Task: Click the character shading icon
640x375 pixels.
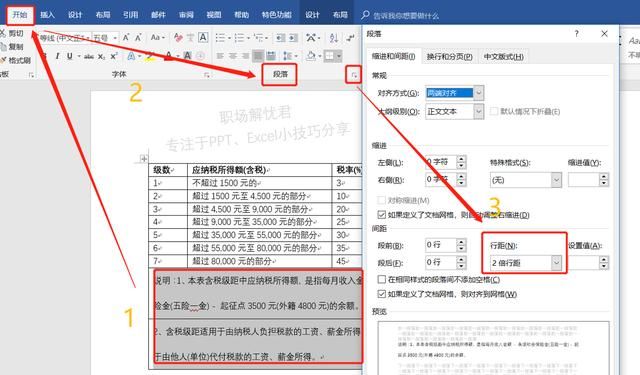Action: (x=187, y=56)
